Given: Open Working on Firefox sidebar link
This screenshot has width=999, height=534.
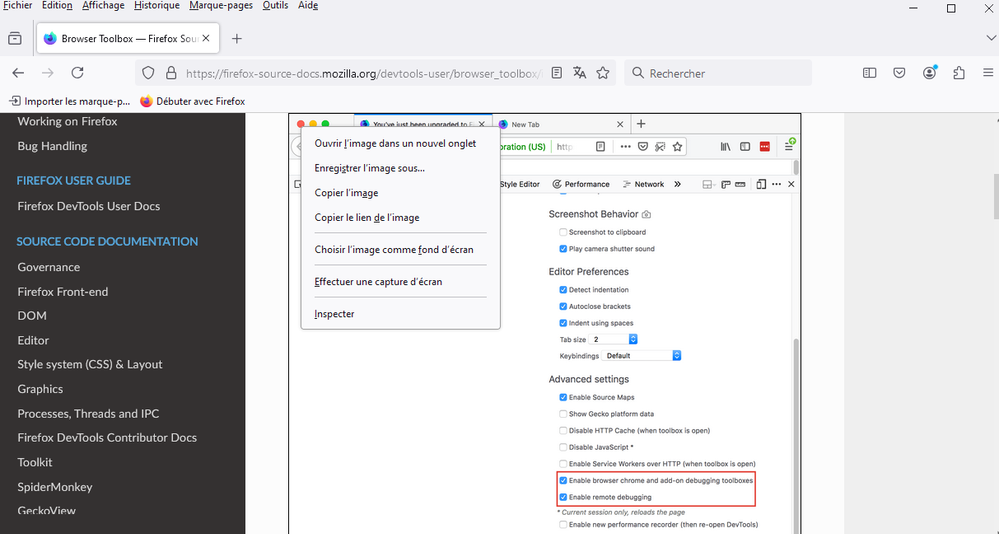Looking at the screenshot, I should tap(68, 121).
